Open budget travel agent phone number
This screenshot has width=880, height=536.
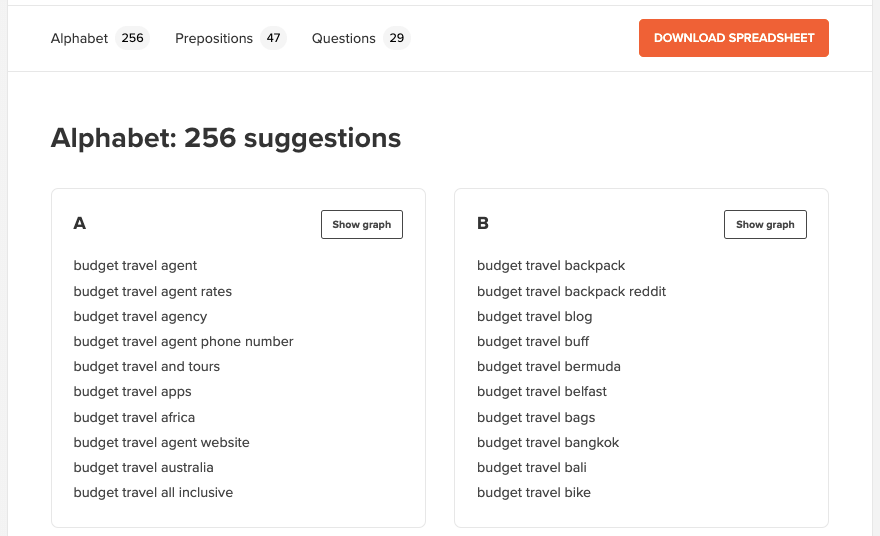(x=184, y=341)
